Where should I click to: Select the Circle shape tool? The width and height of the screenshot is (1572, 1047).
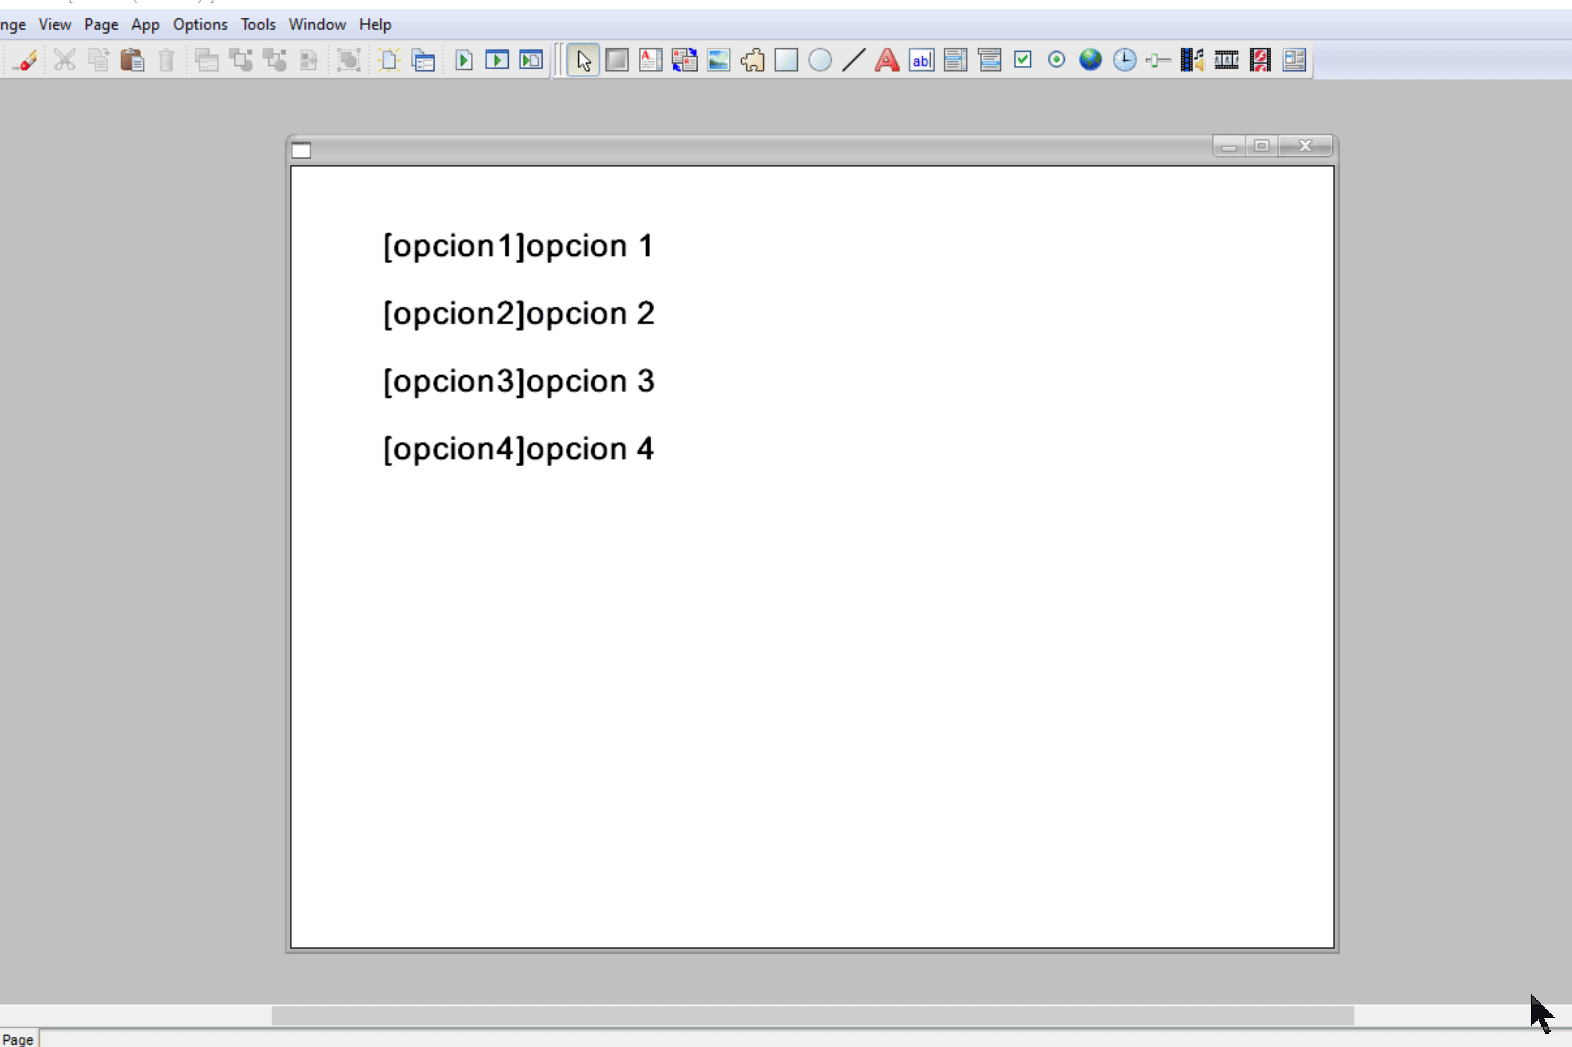(x=820, y=60)
